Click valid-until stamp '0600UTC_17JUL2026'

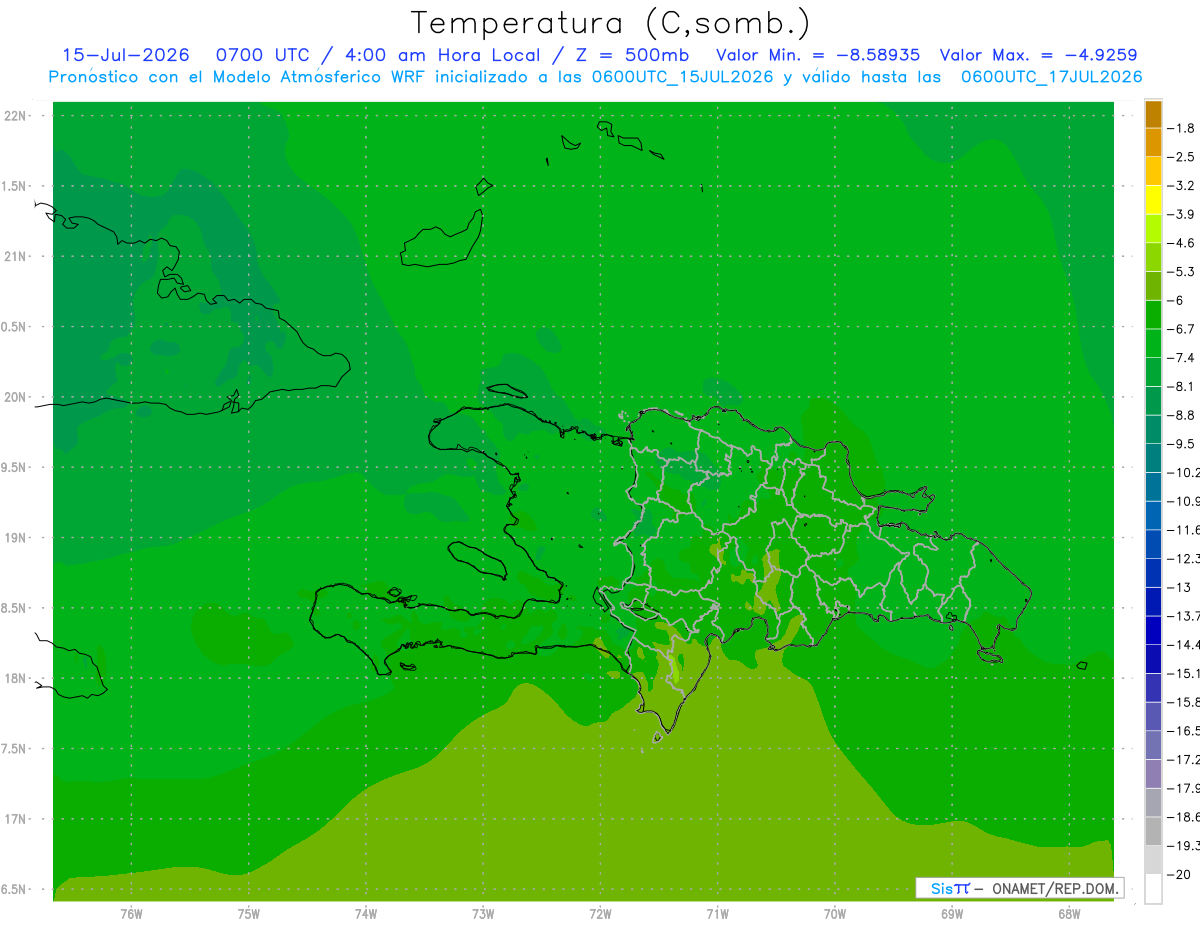1051,77
